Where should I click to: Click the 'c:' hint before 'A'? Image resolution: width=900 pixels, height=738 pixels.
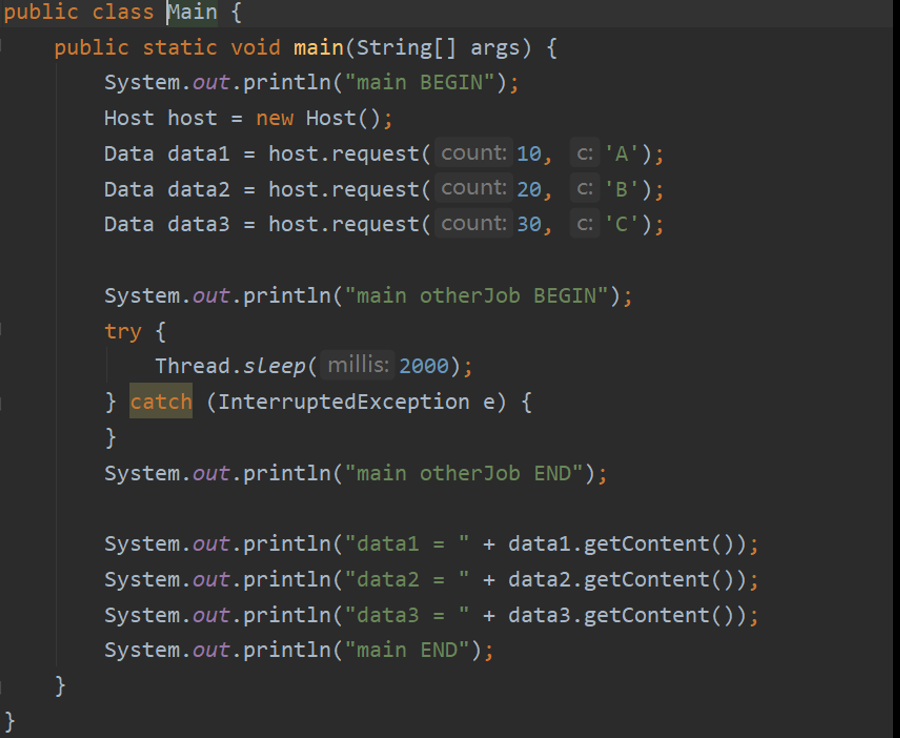pyautogui.click(x=585, y=153)
